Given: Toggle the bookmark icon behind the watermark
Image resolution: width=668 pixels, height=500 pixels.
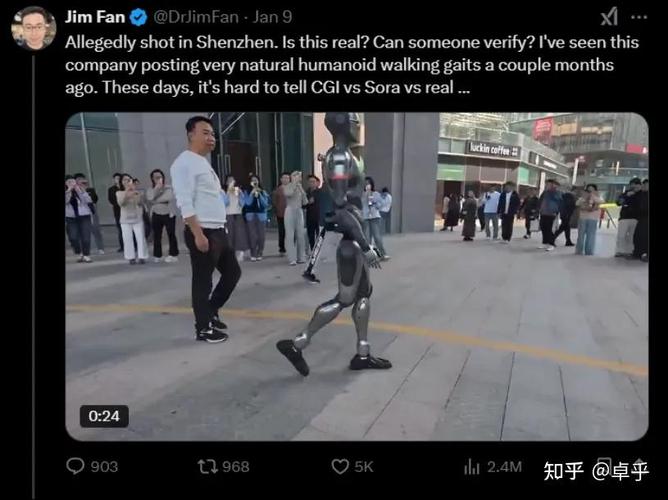Looking at the screenshot, I should 605,466.
